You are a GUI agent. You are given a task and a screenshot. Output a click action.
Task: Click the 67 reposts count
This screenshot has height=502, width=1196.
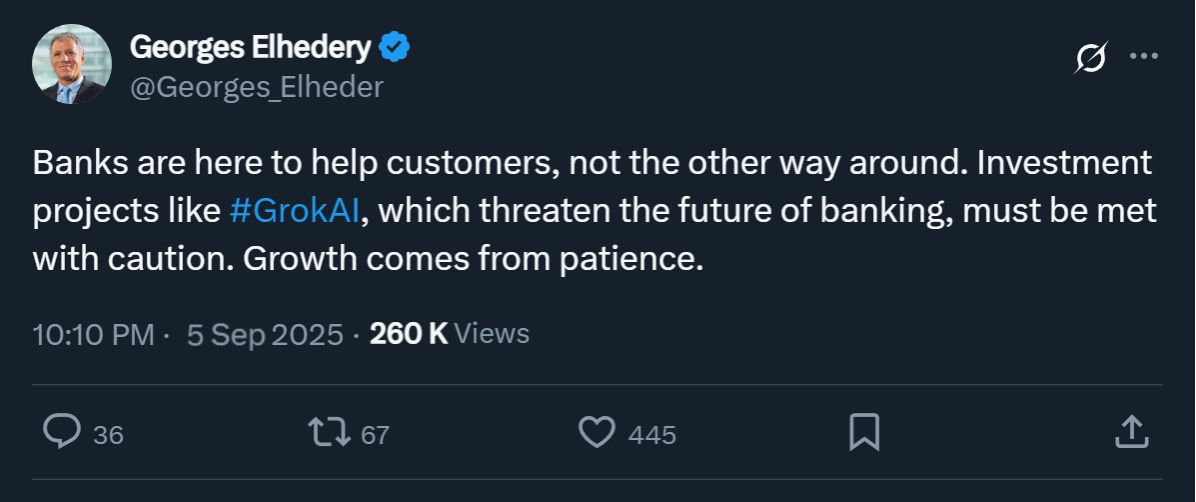point(374,435)
